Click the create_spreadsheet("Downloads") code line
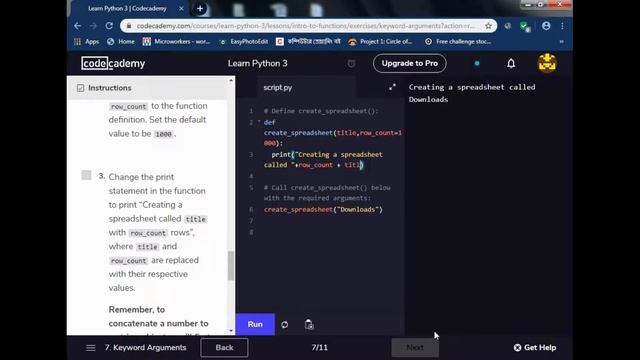 [x=323, y=209]
